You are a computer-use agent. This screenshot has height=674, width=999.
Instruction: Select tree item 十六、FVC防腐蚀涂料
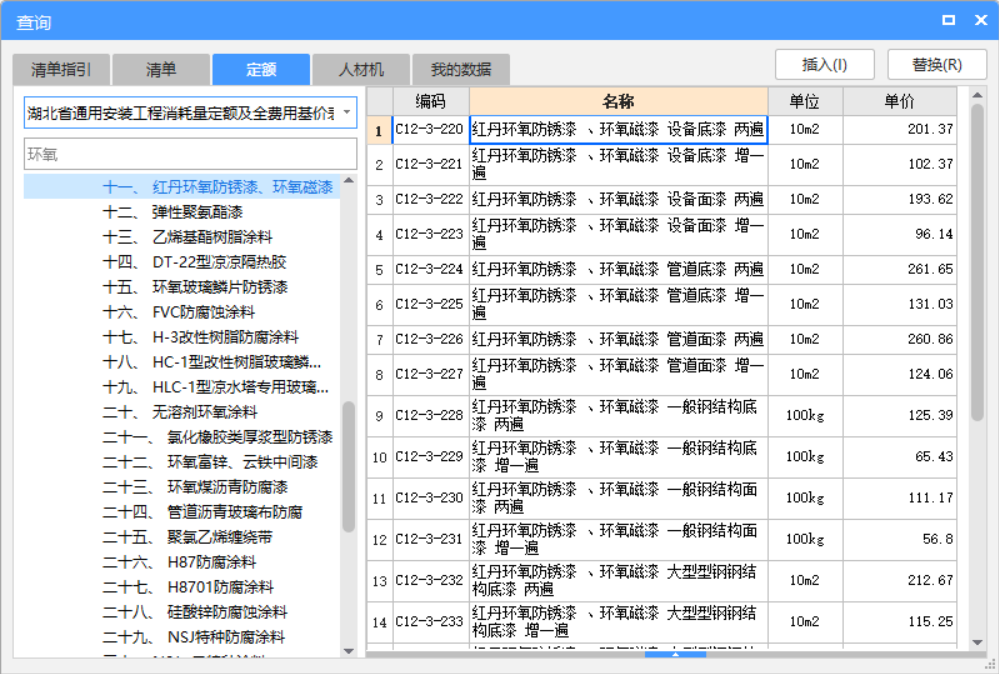click(179, 312)
